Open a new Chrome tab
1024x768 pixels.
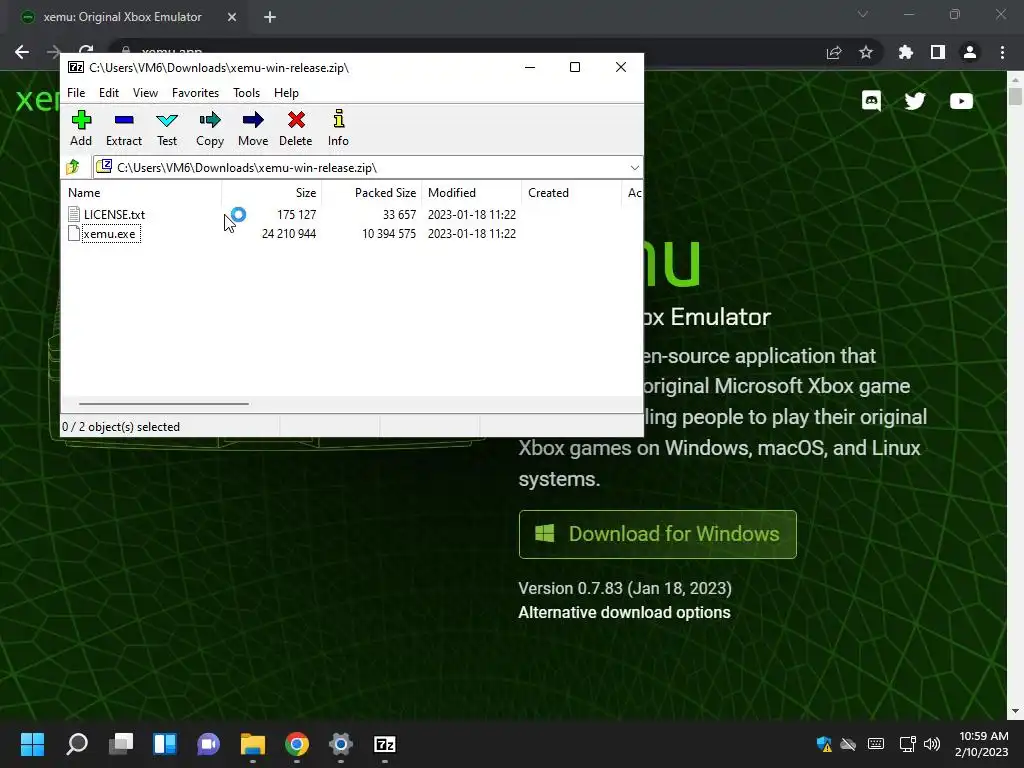(x=270, y=17)
